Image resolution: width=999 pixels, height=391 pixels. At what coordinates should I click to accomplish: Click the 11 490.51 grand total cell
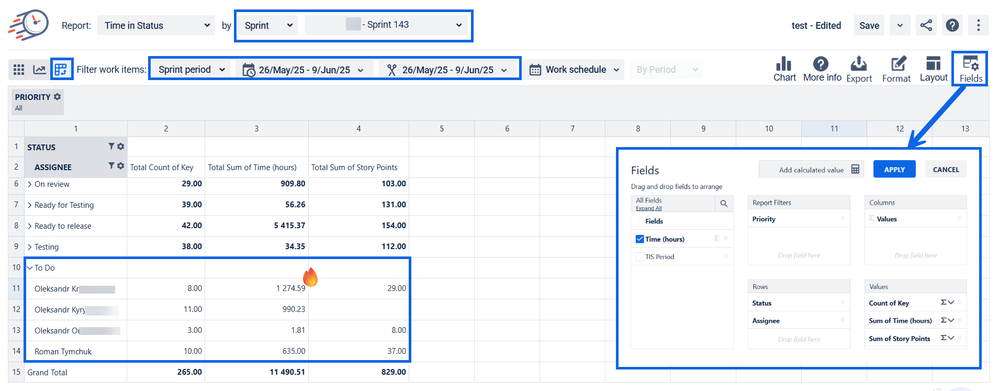click(x=257, y=372)
